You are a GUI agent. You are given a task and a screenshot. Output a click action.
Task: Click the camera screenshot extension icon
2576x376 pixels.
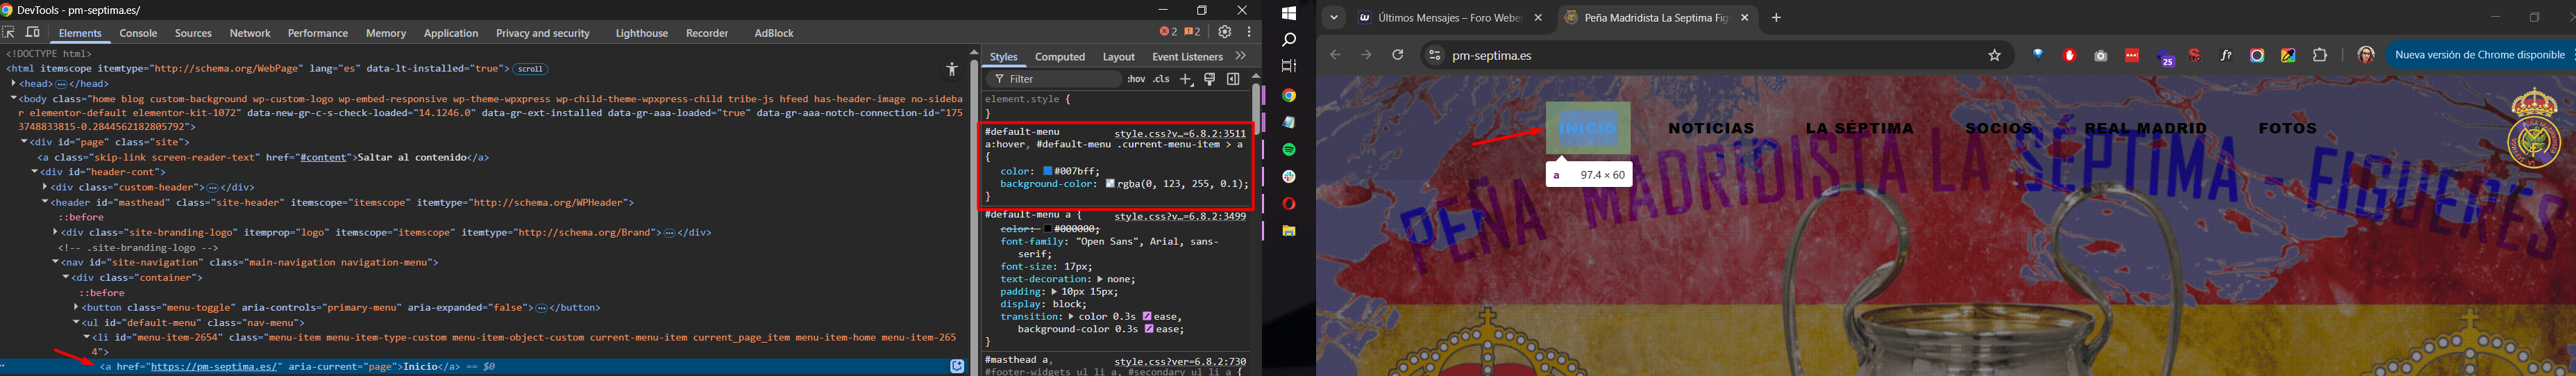click(2100, 56)
